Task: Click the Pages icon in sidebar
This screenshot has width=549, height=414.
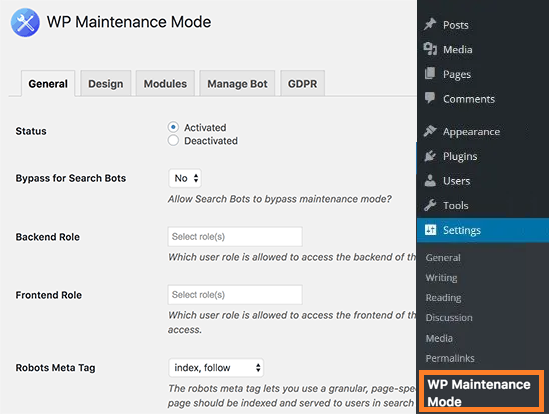Action: (430, 74)
